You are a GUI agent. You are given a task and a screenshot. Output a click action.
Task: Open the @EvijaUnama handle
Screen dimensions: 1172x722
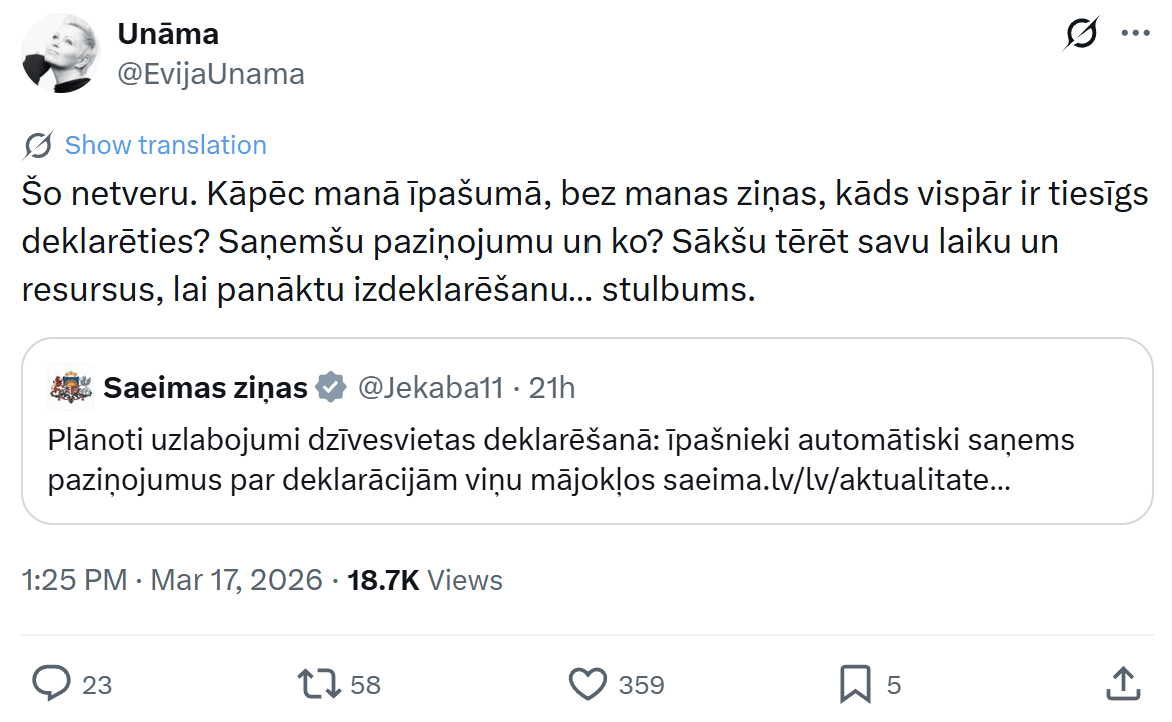pos(211,74)
